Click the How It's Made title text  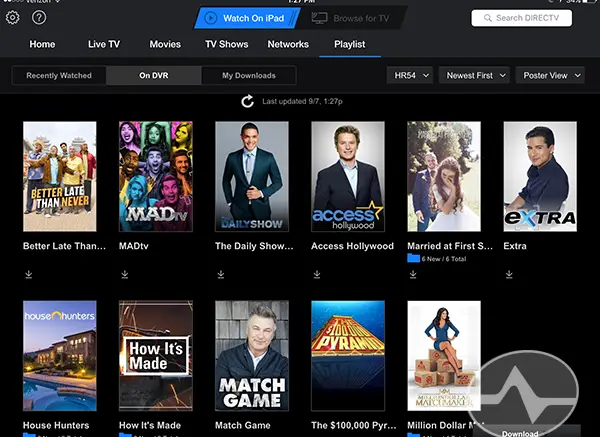click(150, 425)
